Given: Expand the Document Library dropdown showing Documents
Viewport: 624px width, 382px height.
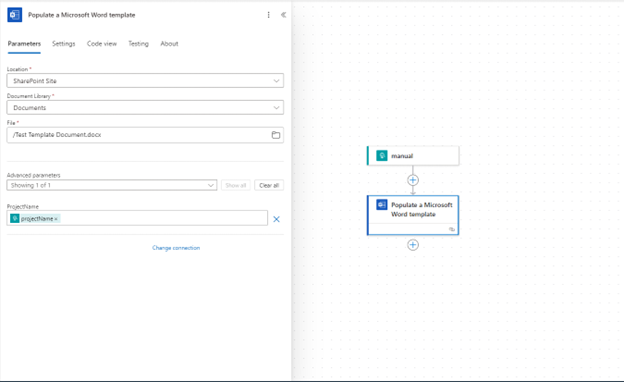Looking at the screenshot, I should click(x=145, y=107).
